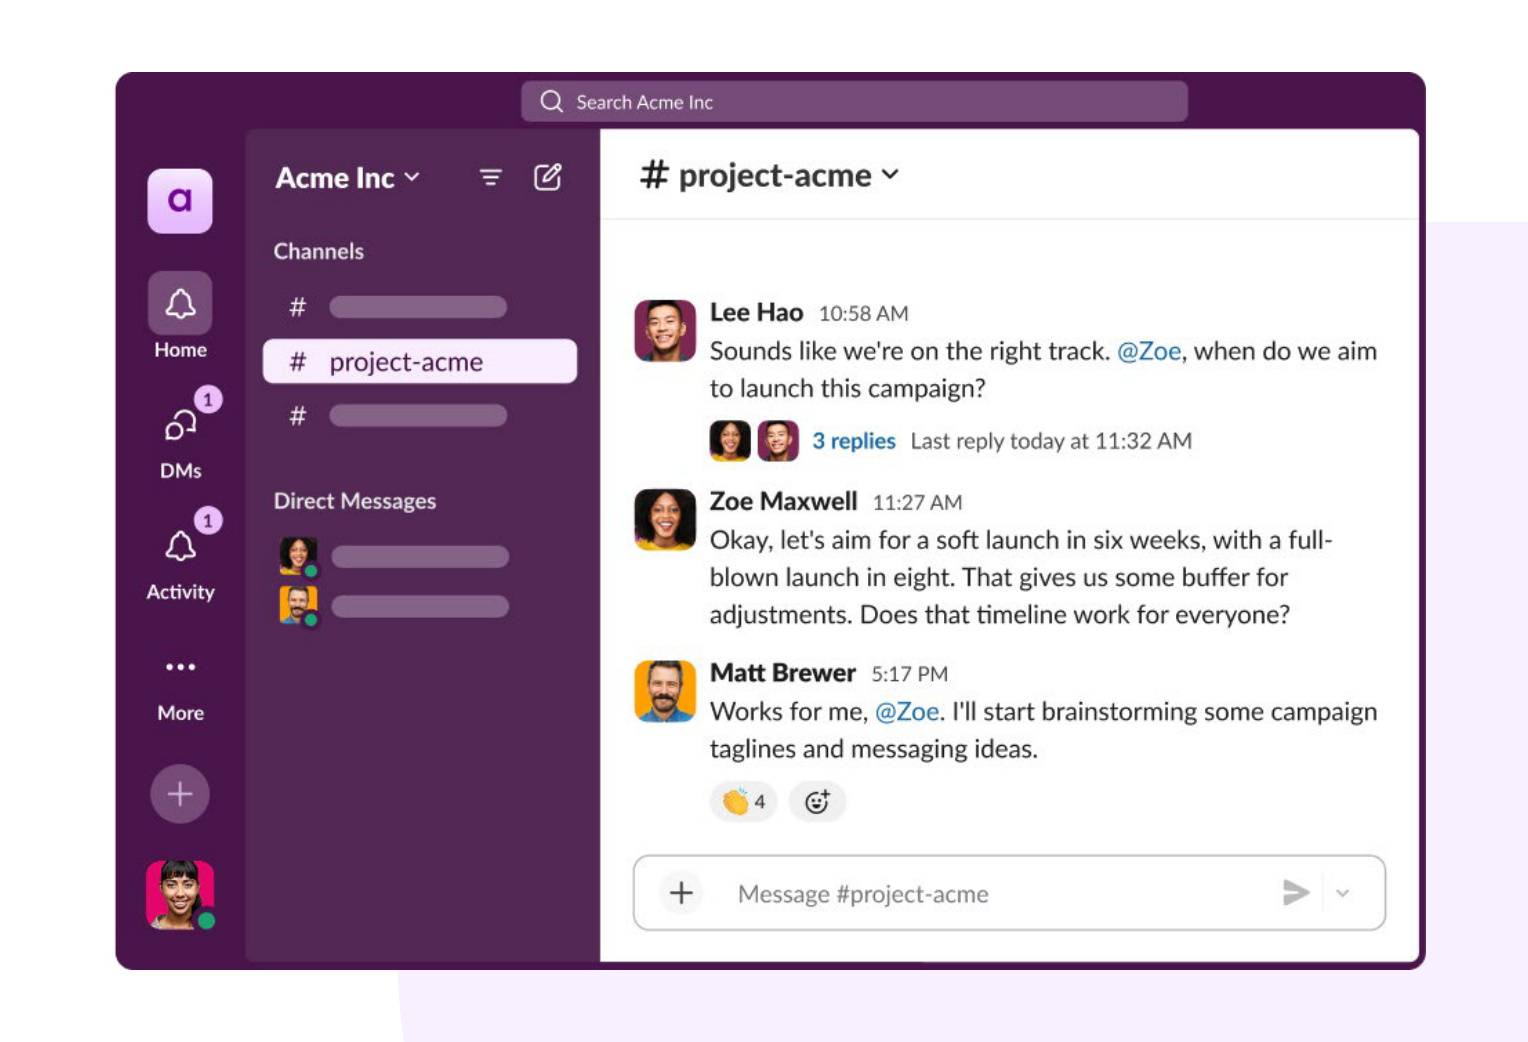Open the emoji reaction picker on Matt's message

(x=818, y=801)
